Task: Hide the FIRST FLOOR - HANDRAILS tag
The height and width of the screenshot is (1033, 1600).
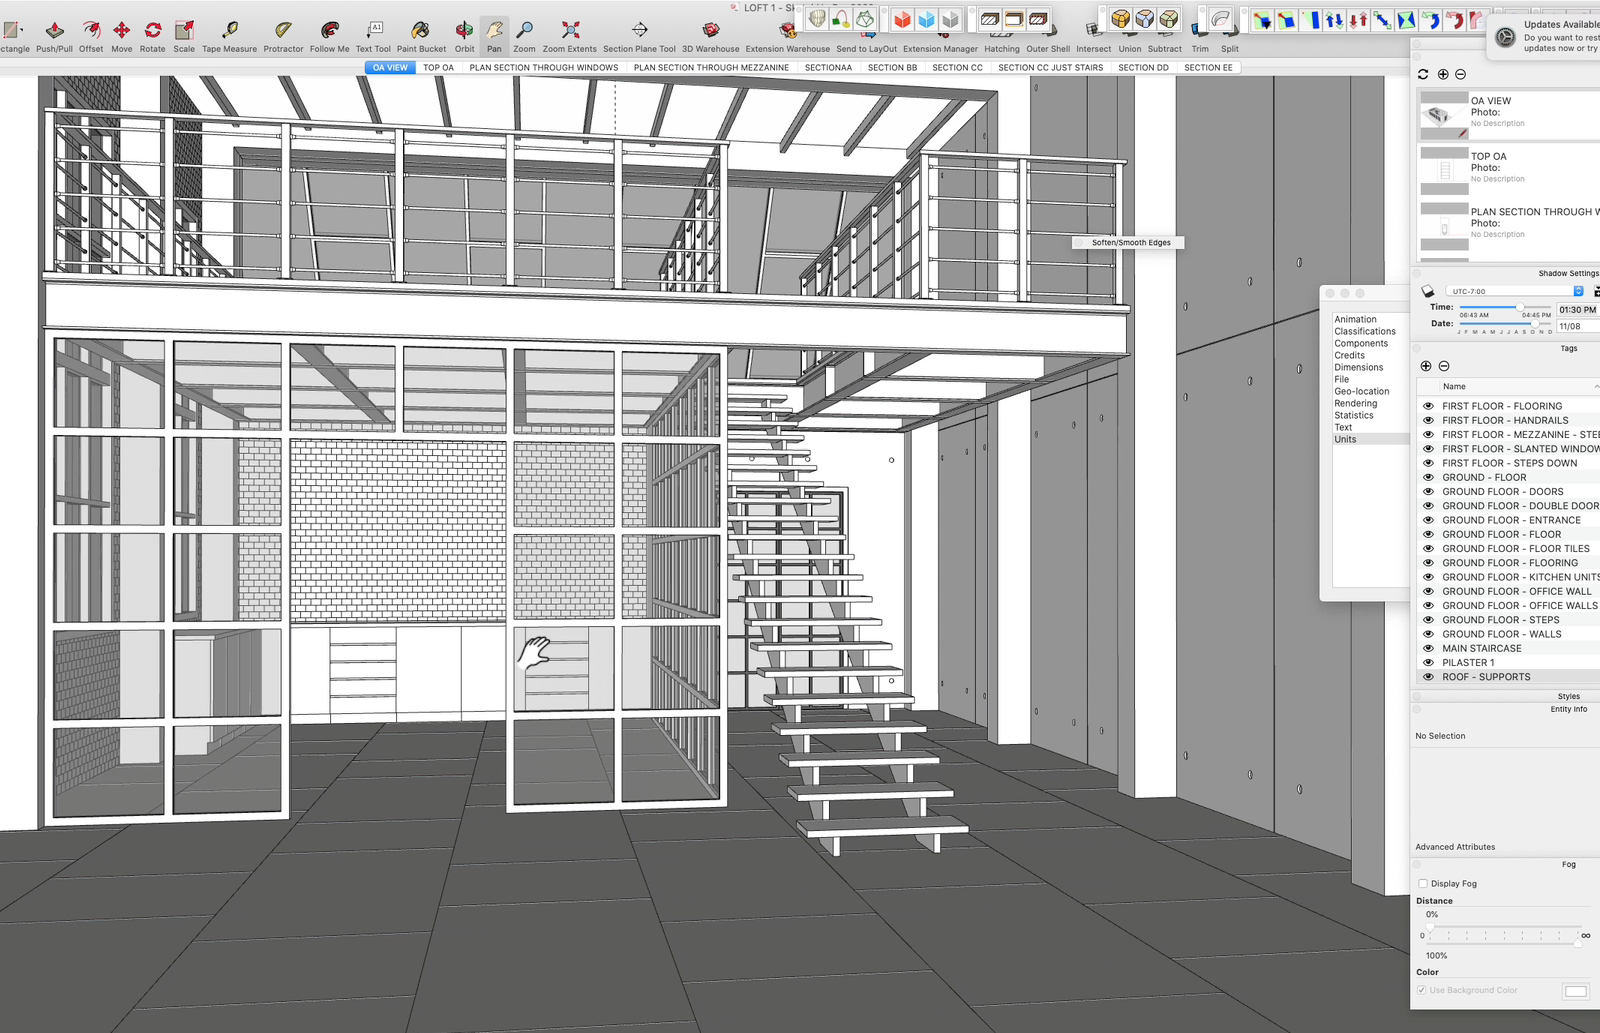Action: click(x=1428, y=420)
